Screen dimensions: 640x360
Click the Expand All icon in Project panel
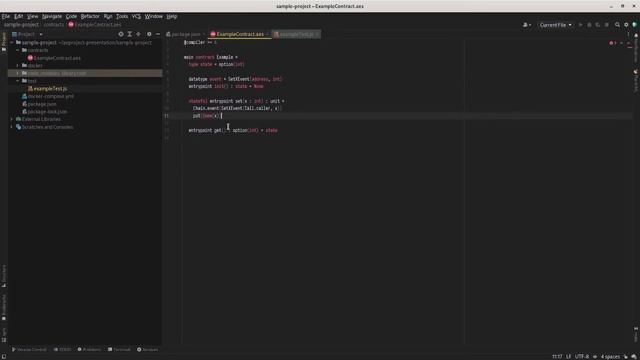pos(130,34)
